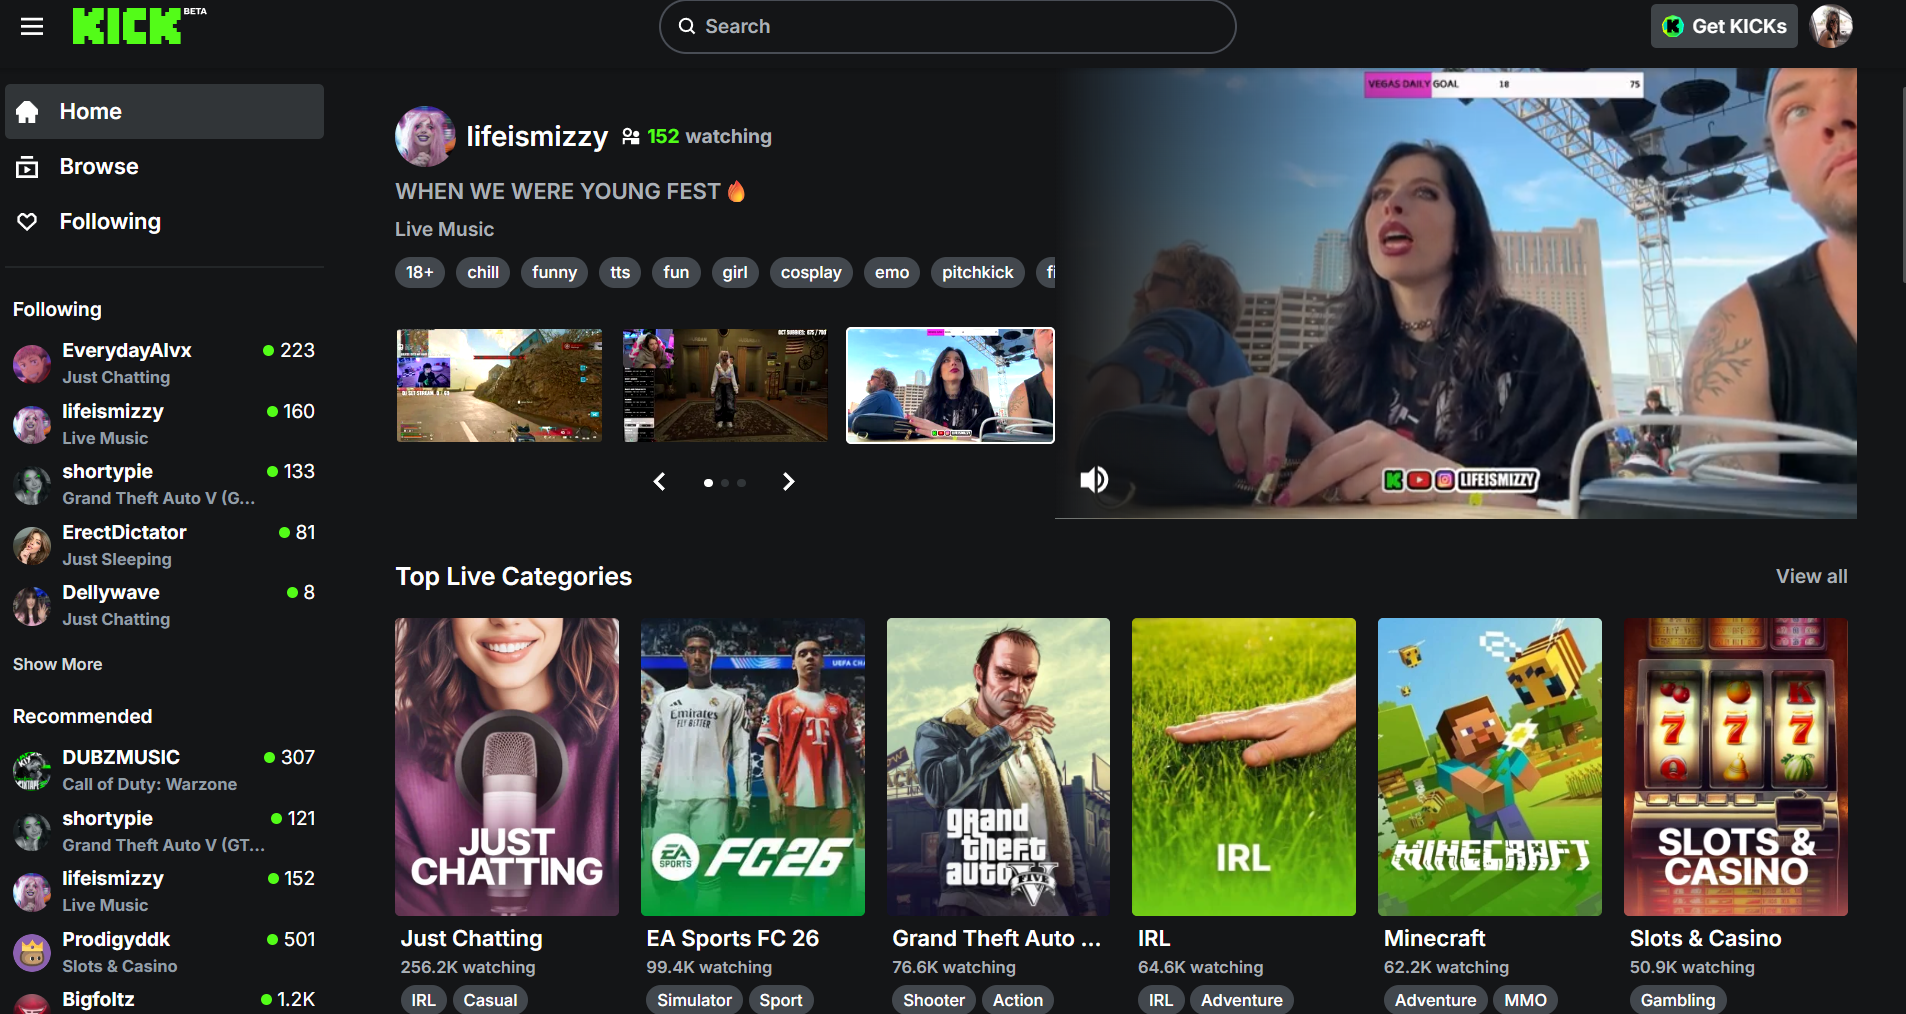This screenshot has width=1906, height=1014.
Task: Open Bigfoltz channel in Recommended
Action: point(164,1001)
